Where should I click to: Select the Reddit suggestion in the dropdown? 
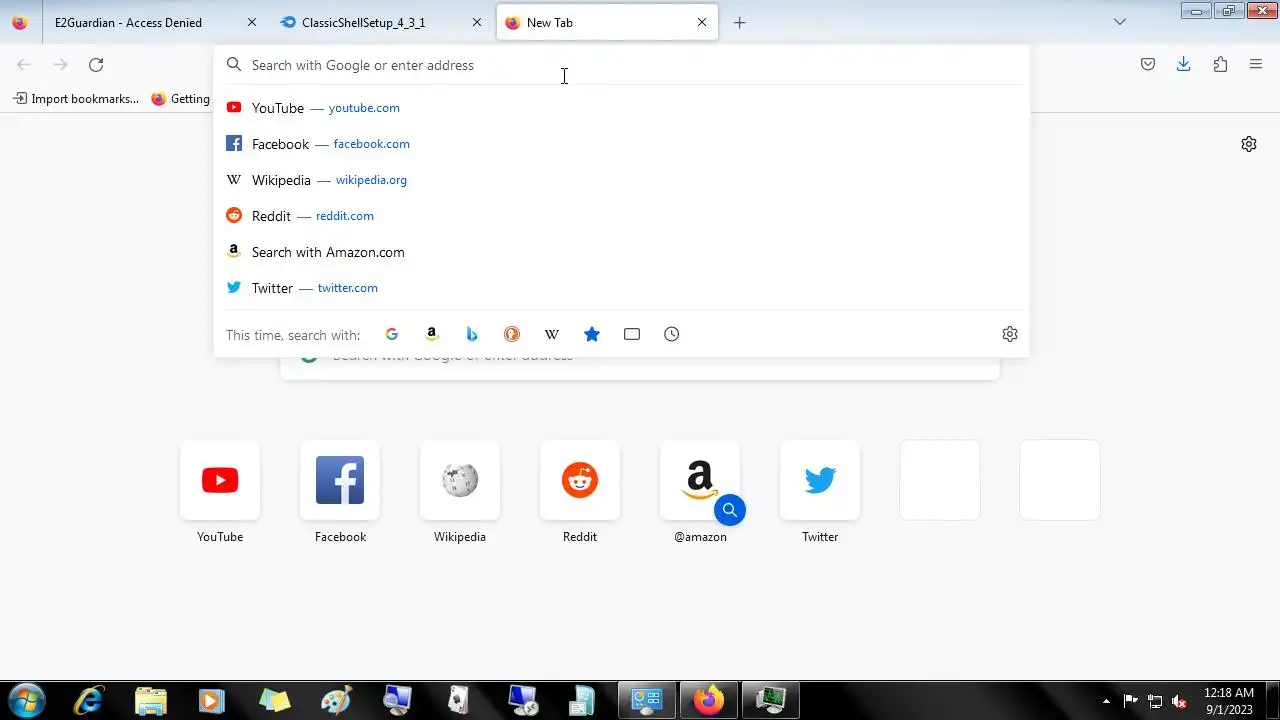coord(621,216)
